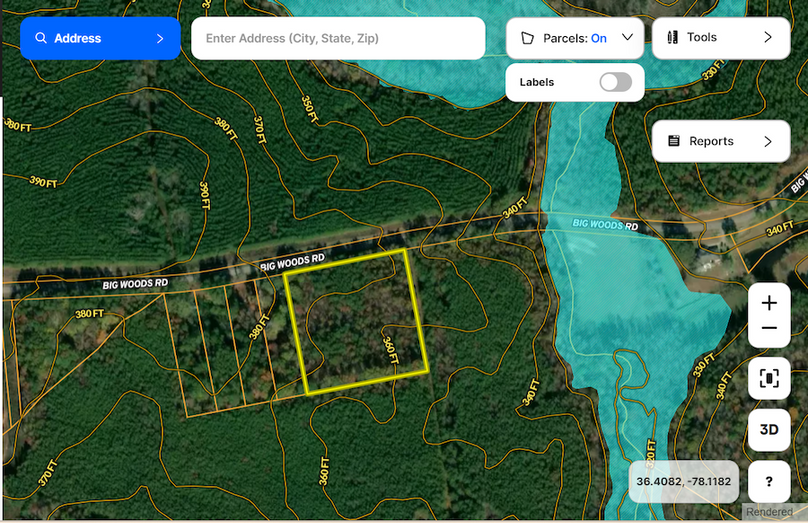Expand the Tools panel chevron
The height and width of the screenshot is (523, 808).
[x=768, y=37]
